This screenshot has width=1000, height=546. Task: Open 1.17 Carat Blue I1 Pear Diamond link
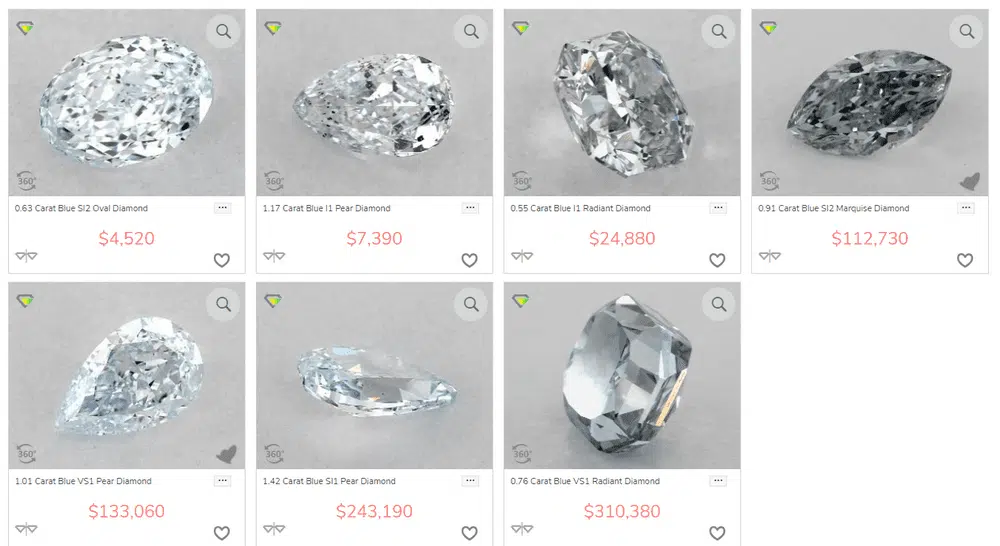327,209
